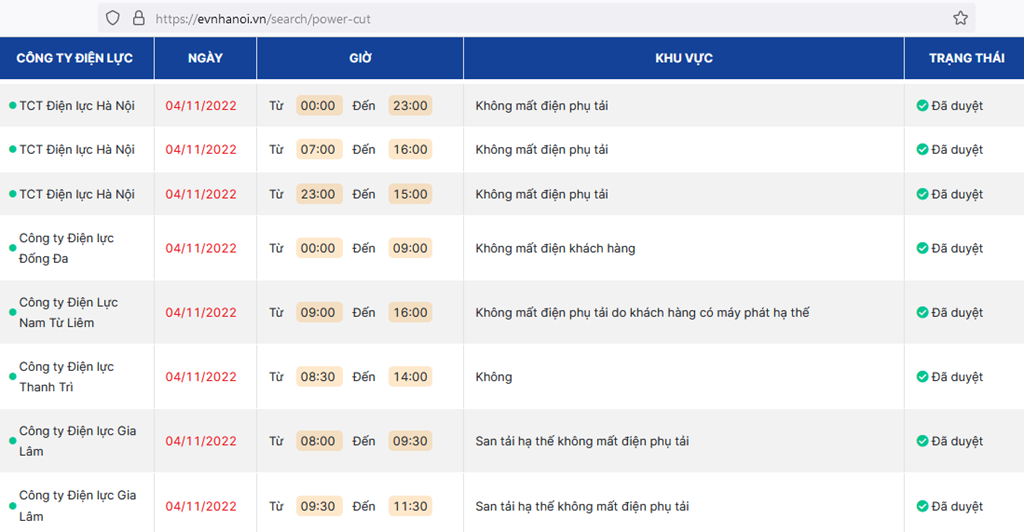Click San tải hạ thế text in the 09:30–11:30 row
Viewport: 1024px width, 532px height.
(582, 506)
